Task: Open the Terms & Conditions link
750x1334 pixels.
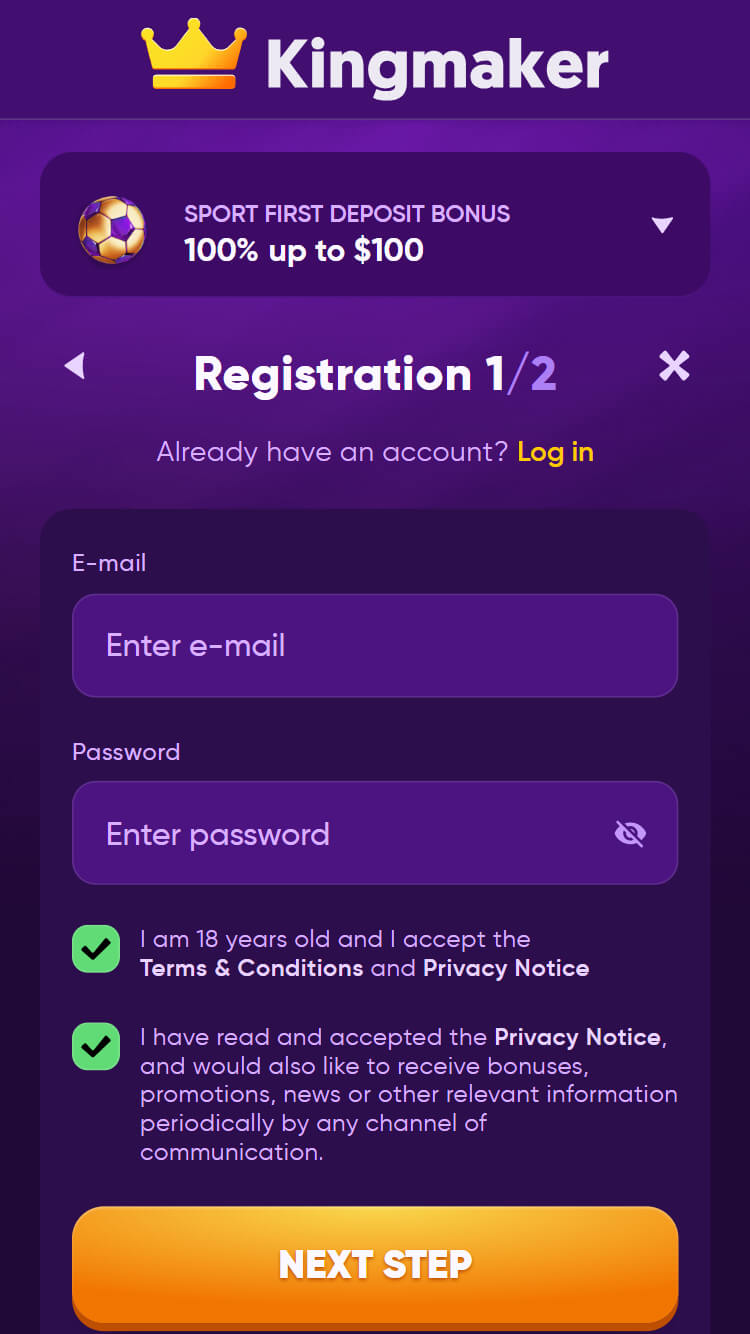Action: coord(252,968)
